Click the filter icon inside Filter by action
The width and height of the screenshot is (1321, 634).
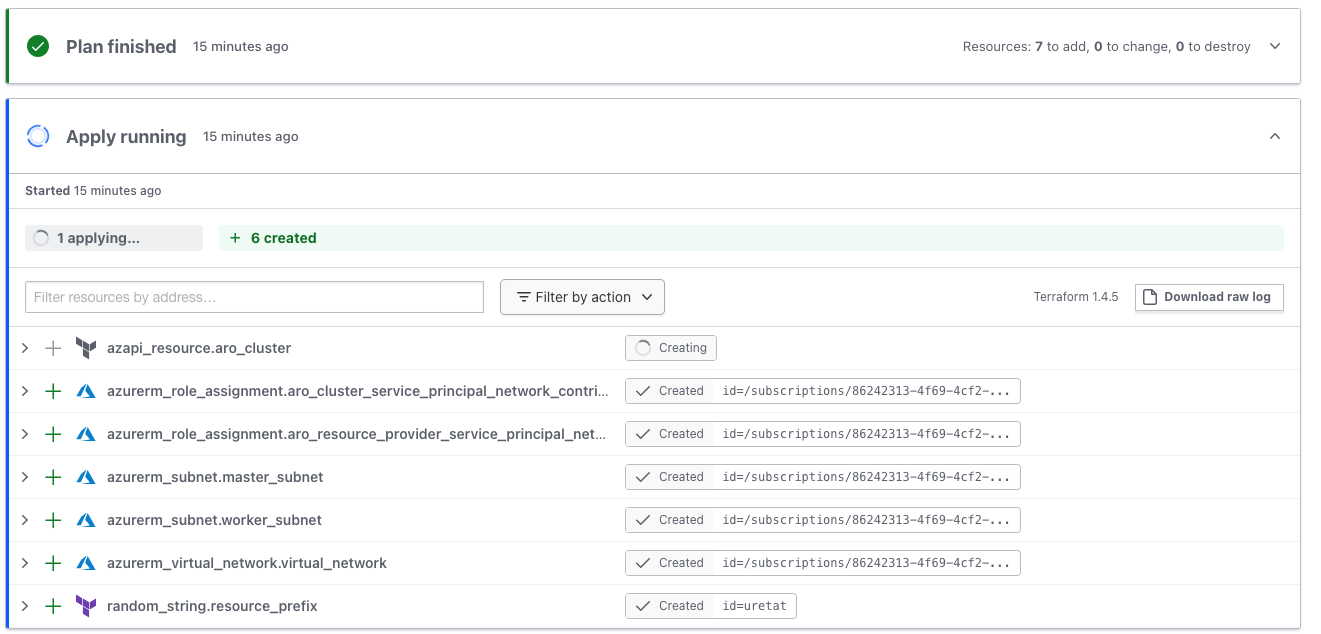[x=524, y=296]
